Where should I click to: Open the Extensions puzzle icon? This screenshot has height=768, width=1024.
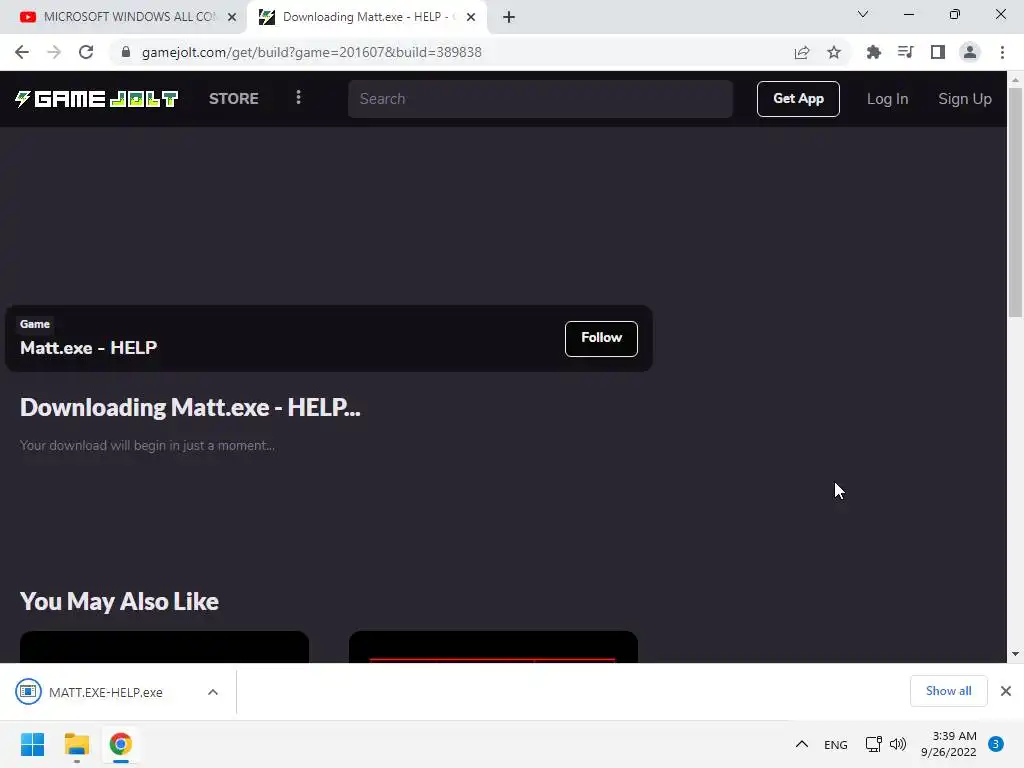click(874, 52)
